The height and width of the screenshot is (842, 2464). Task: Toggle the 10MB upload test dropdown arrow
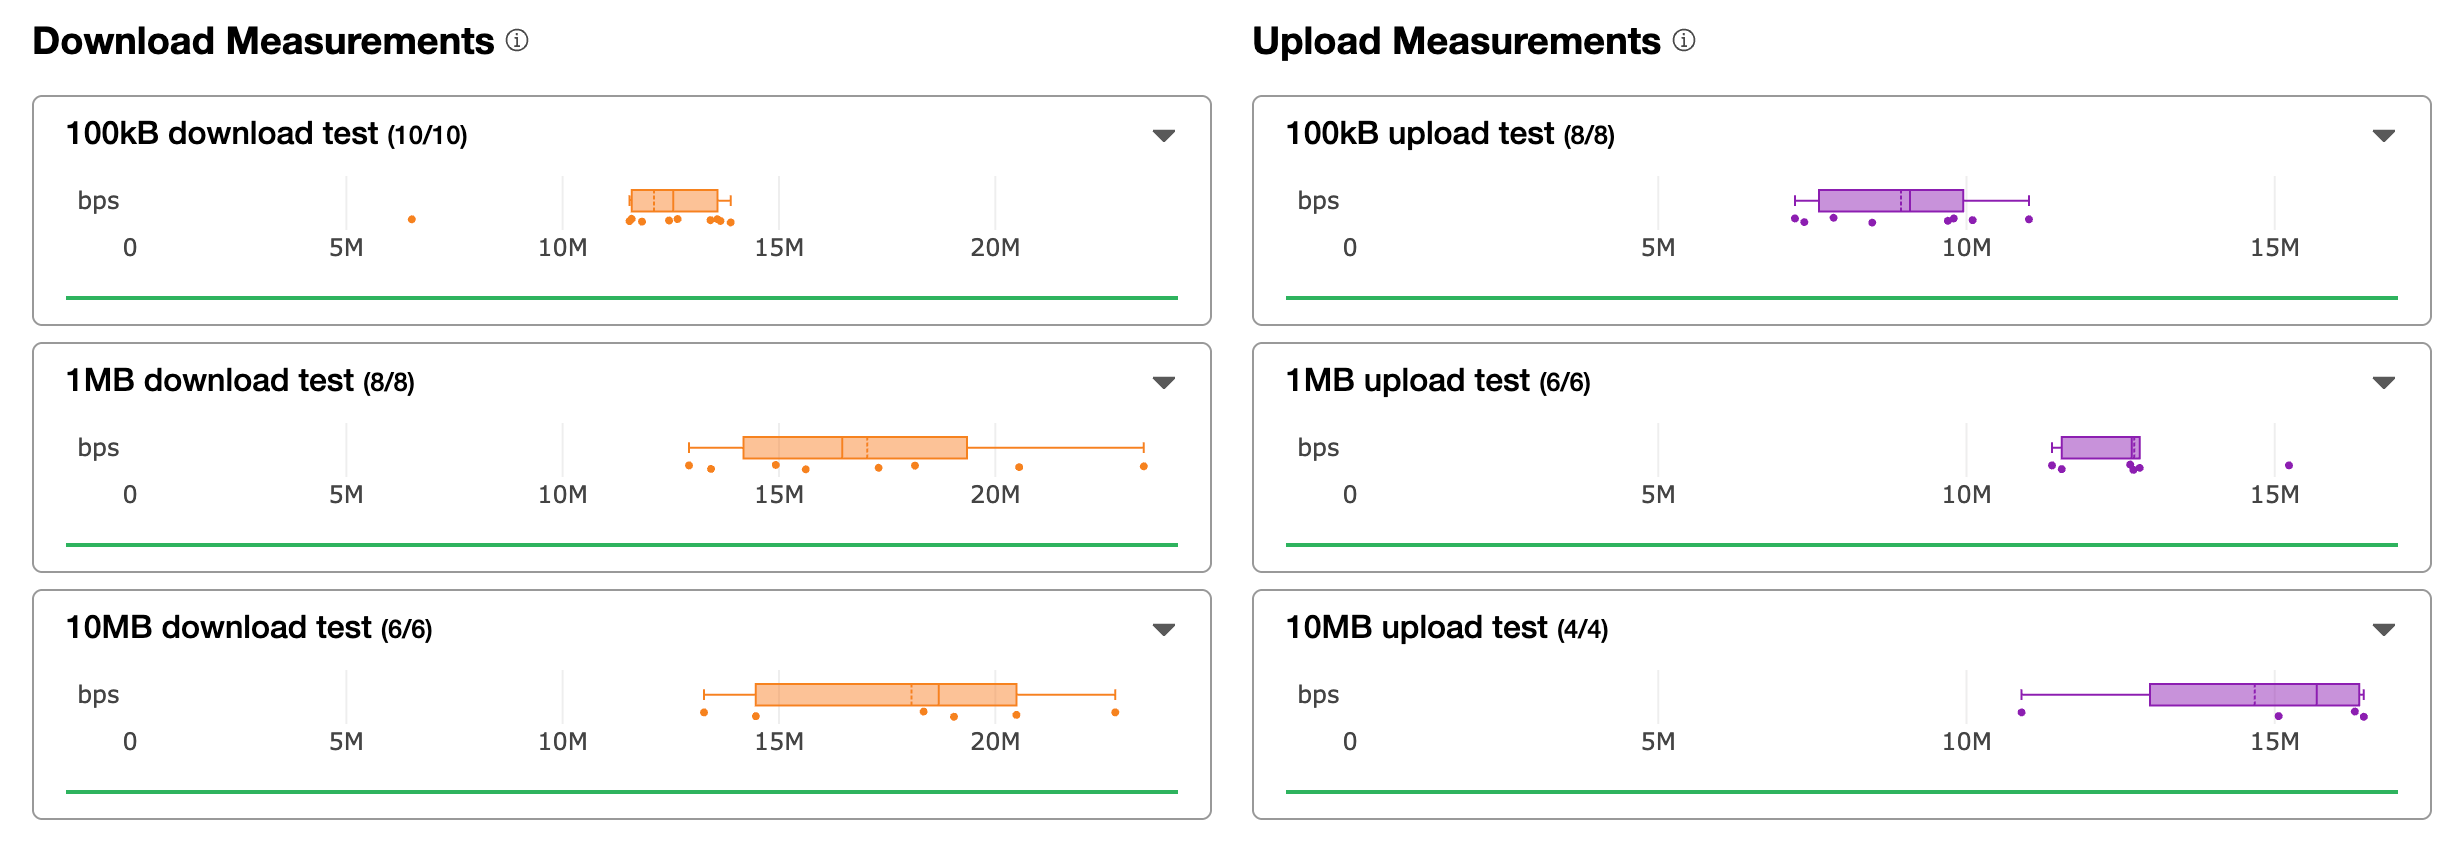[2383, 629]
